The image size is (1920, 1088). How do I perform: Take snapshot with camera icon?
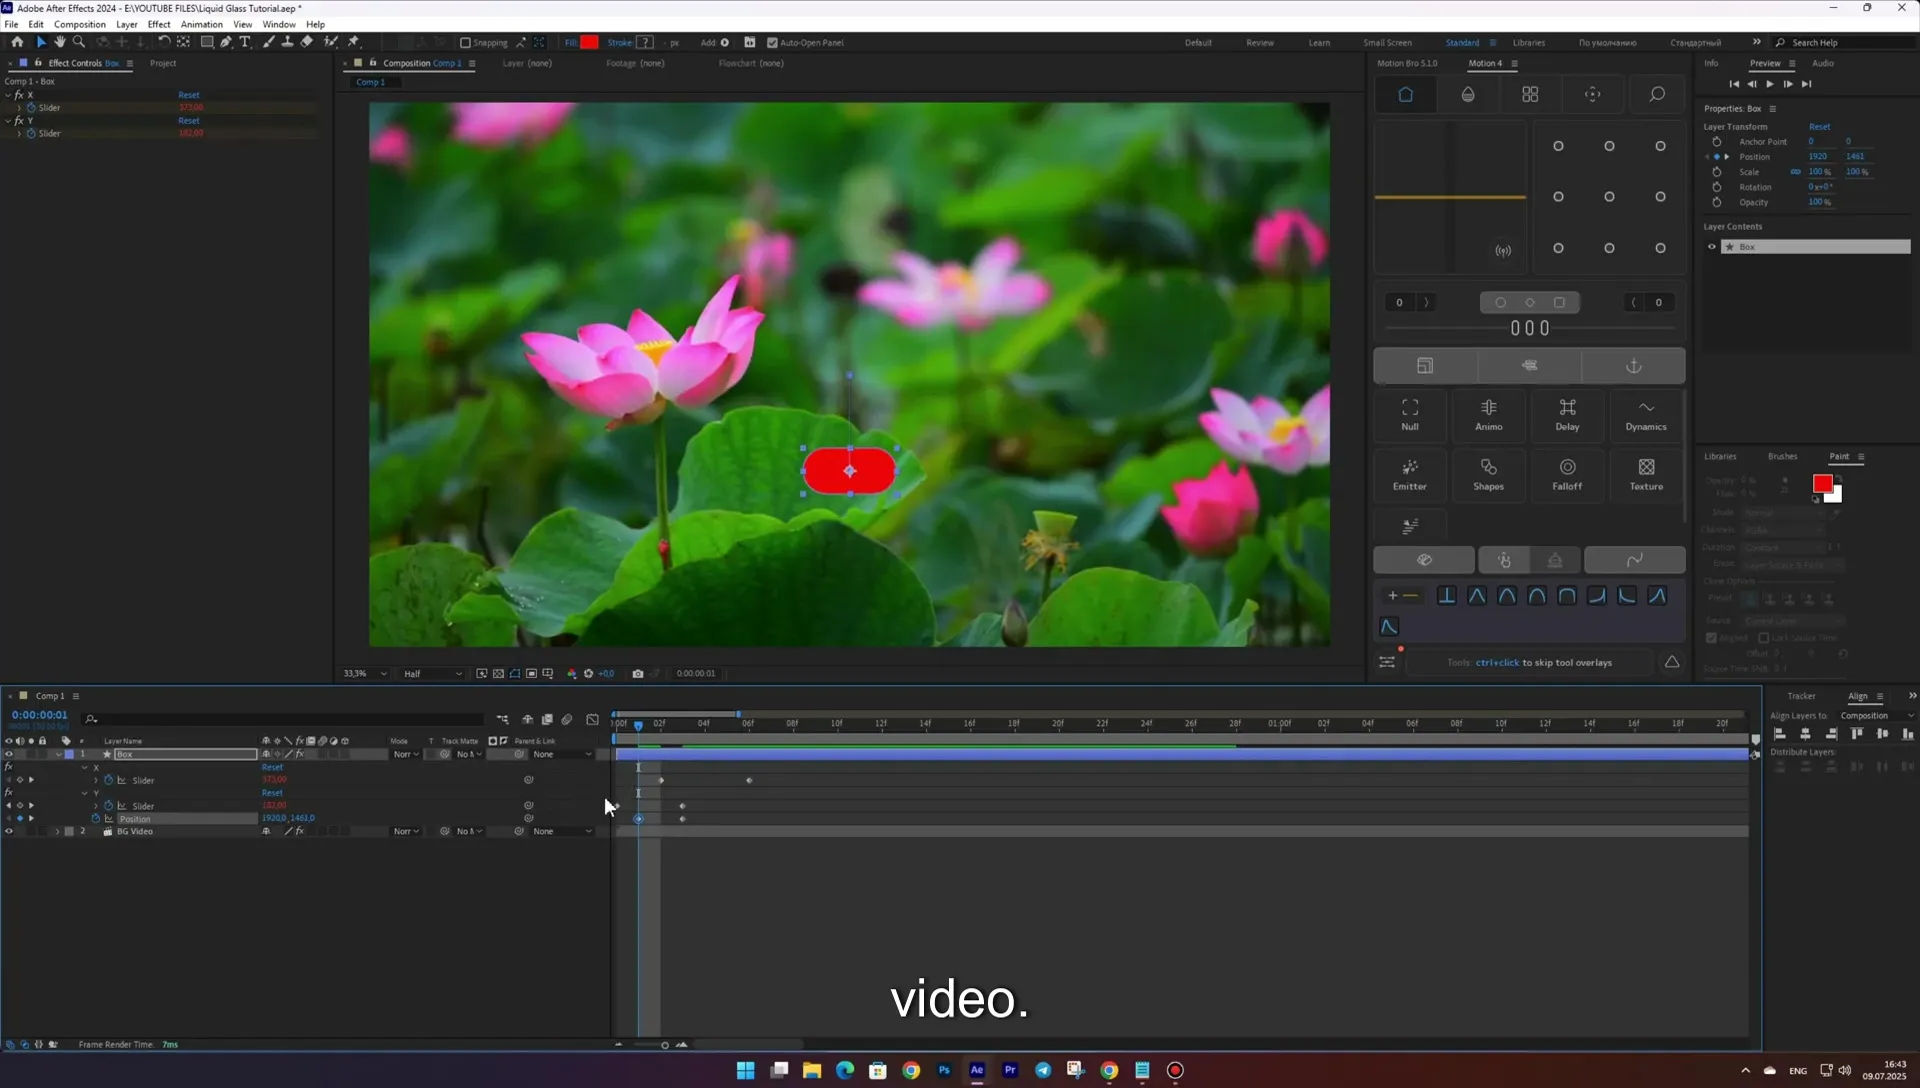click(x=638, y=674)
